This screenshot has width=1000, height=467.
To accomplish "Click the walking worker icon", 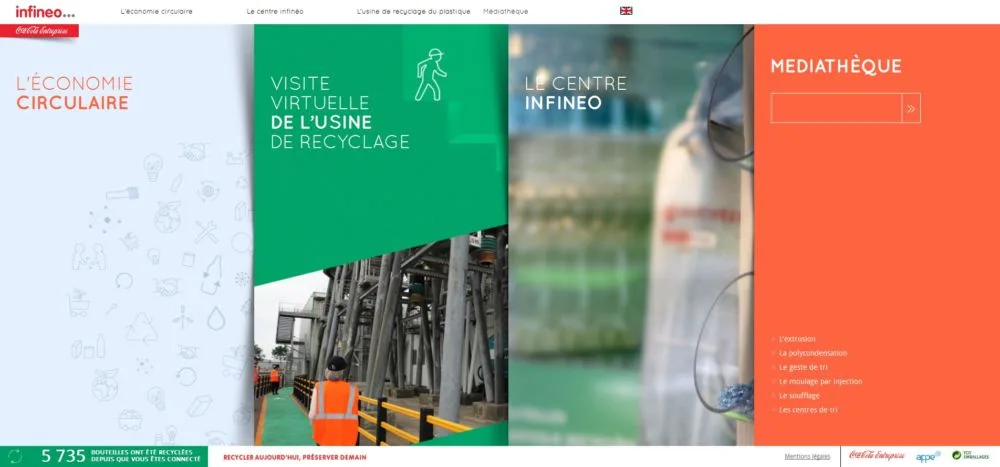I will 430,75.
